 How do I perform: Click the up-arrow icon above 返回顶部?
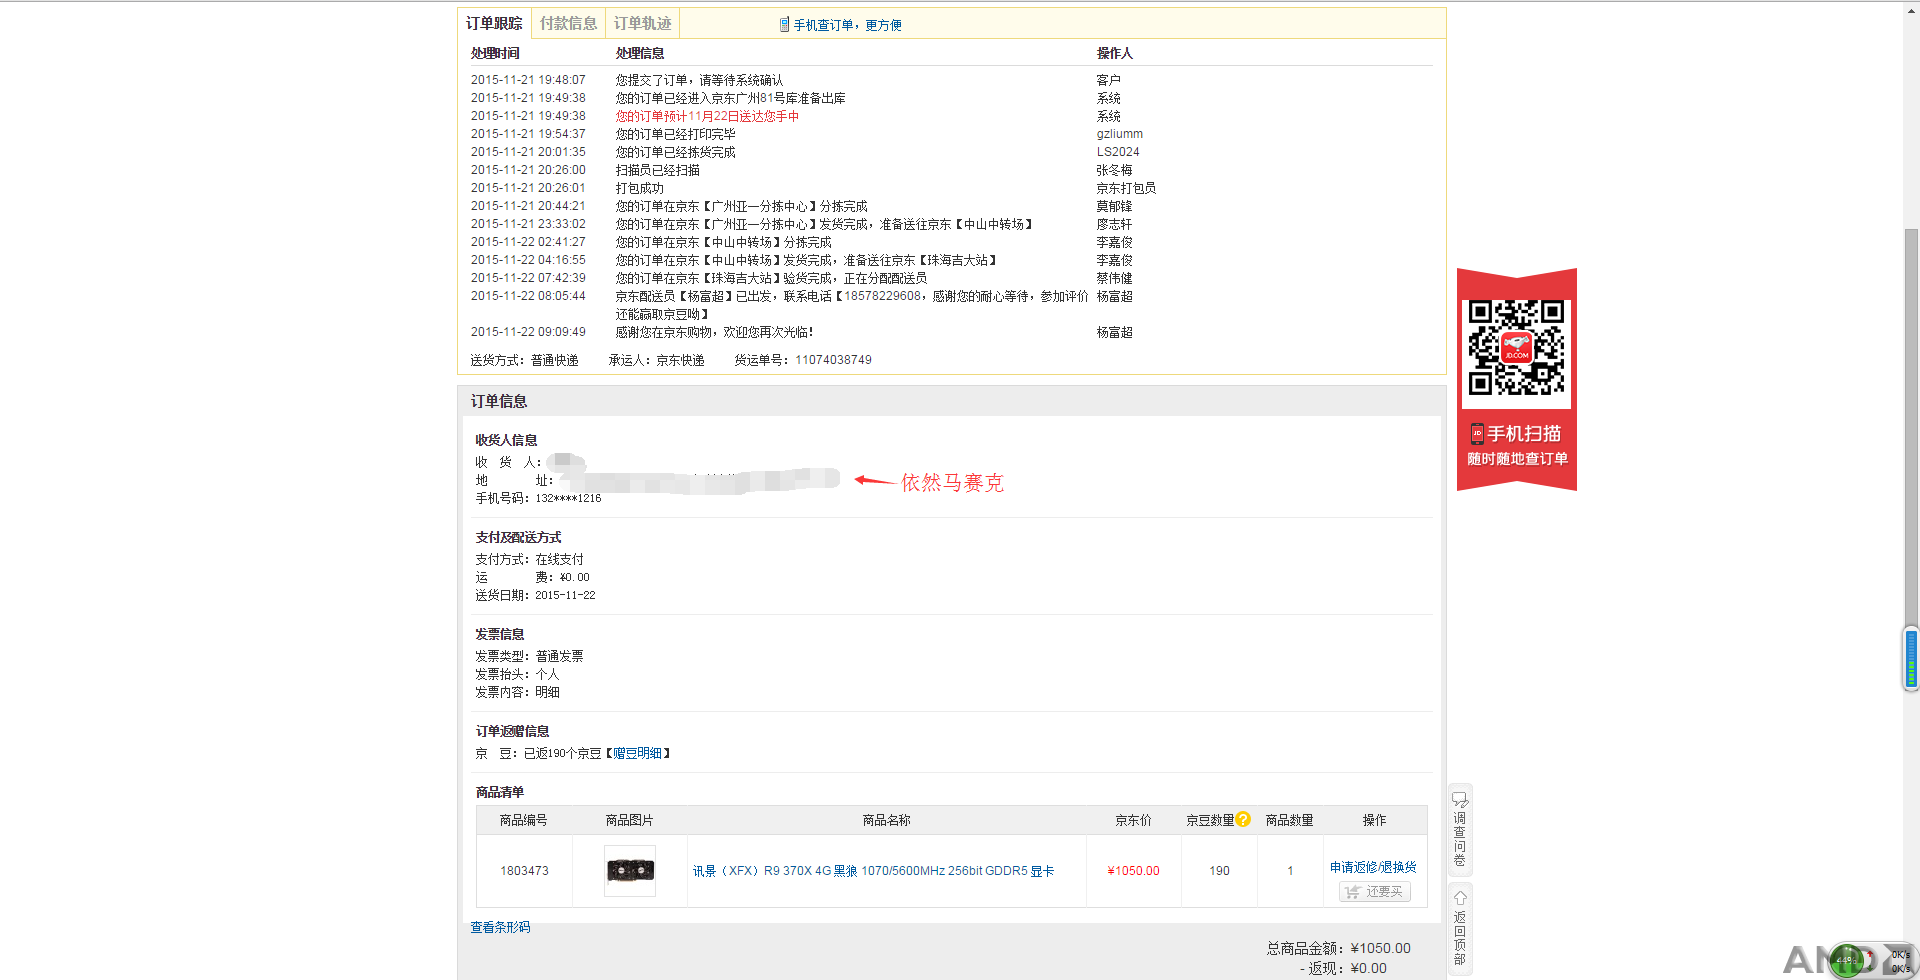1460,897
